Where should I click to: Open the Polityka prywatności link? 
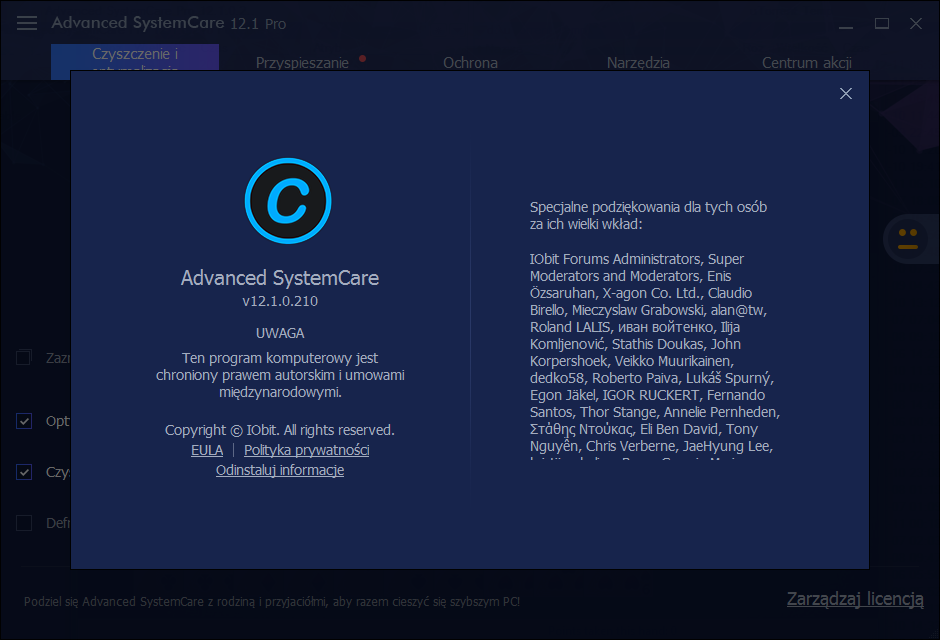pos(306,450)
